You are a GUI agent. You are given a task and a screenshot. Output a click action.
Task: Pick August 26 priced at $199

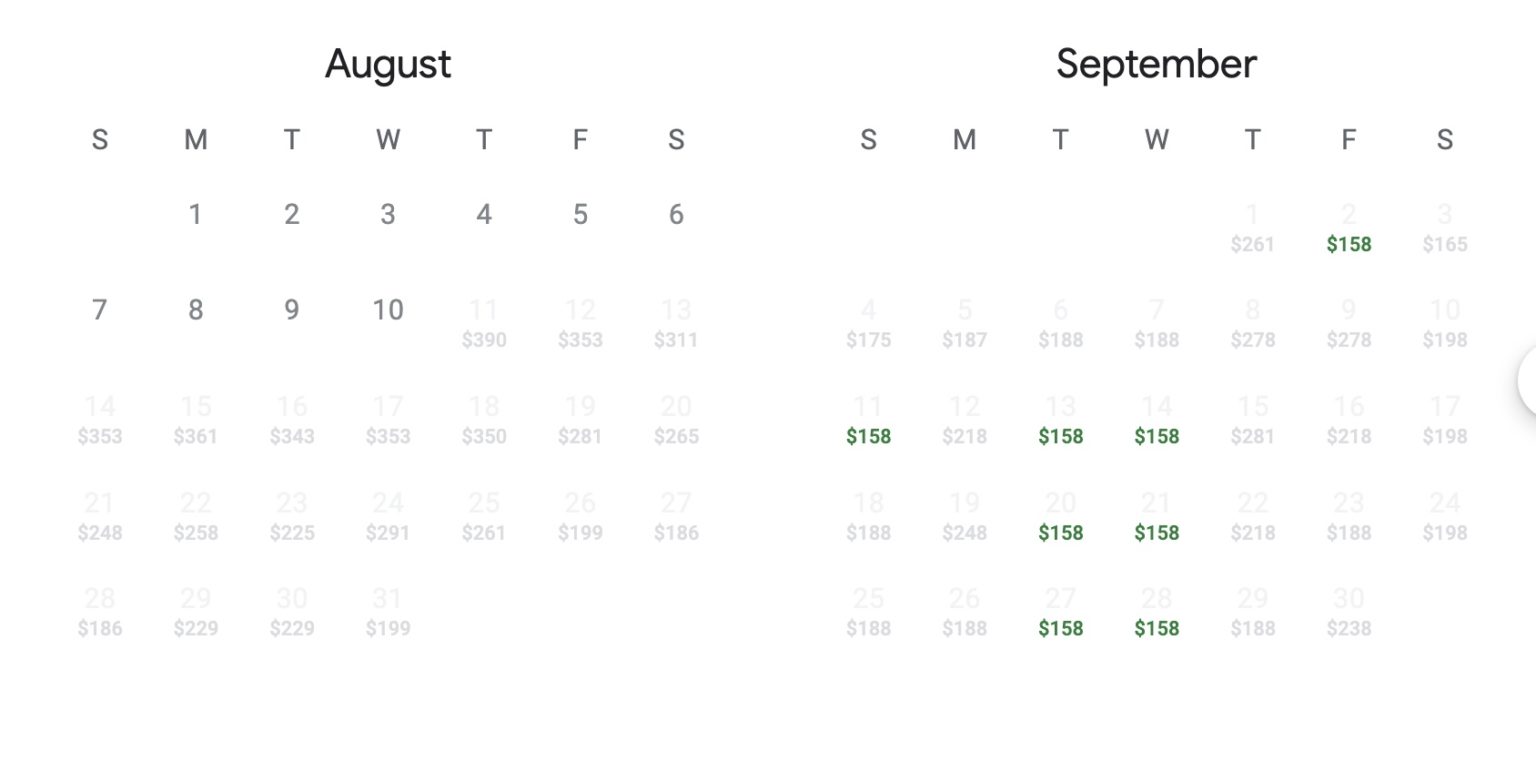click(580, 516)
